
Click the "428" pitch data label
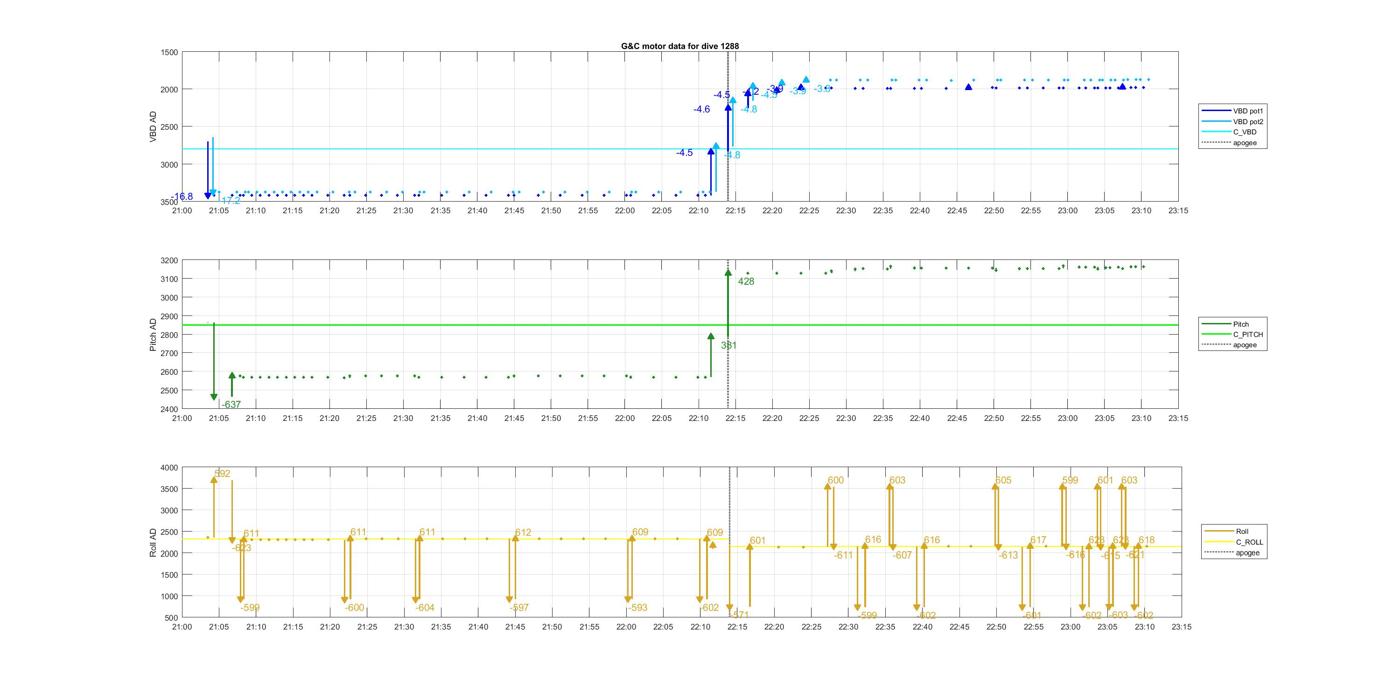click(746, 282)
